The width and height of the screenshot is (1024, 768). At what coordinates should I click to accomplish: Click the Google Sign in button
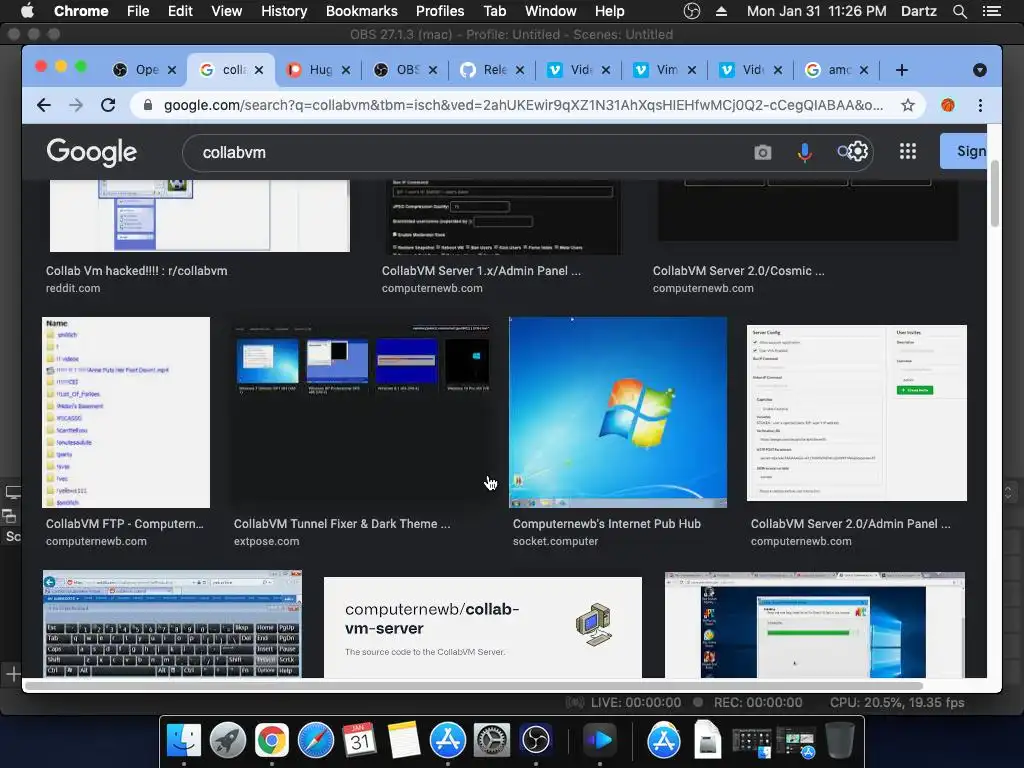pos(963,151)
